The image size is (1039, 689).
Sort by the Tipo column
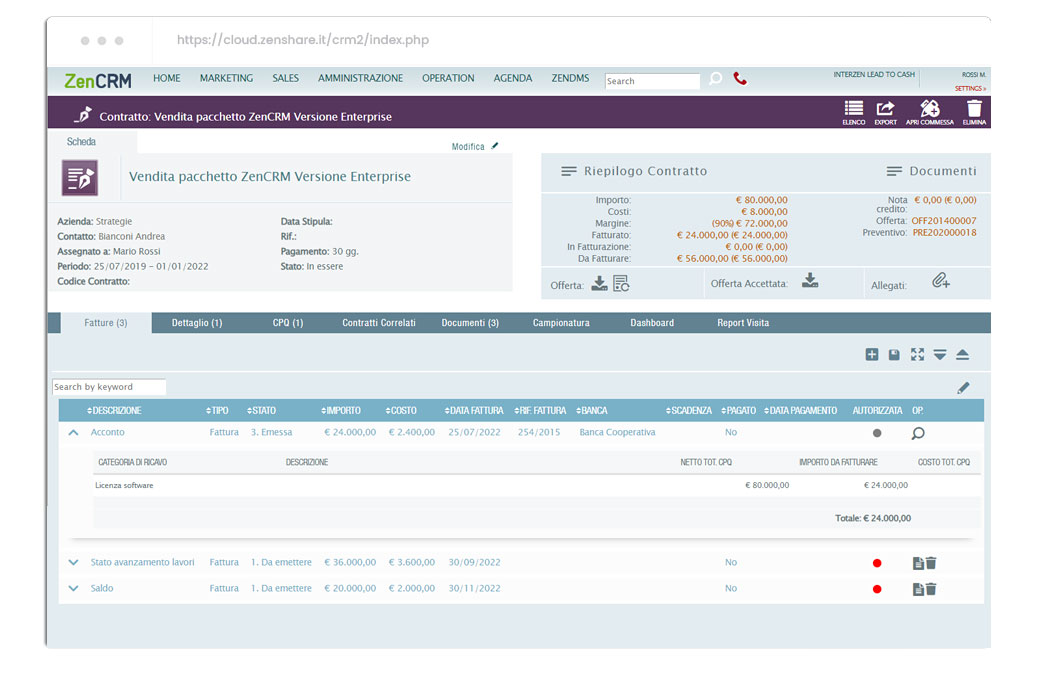[217, 411]
